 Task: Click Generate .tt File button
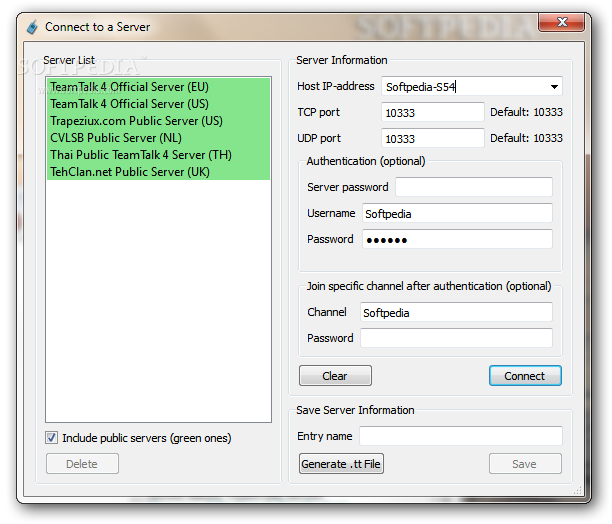[x=341, y=464]
